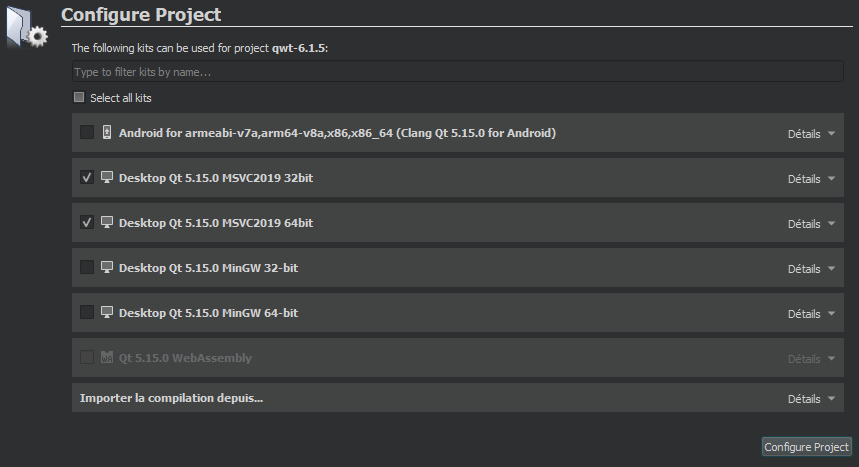Click the Configure Project button

[x=806, y=447]
